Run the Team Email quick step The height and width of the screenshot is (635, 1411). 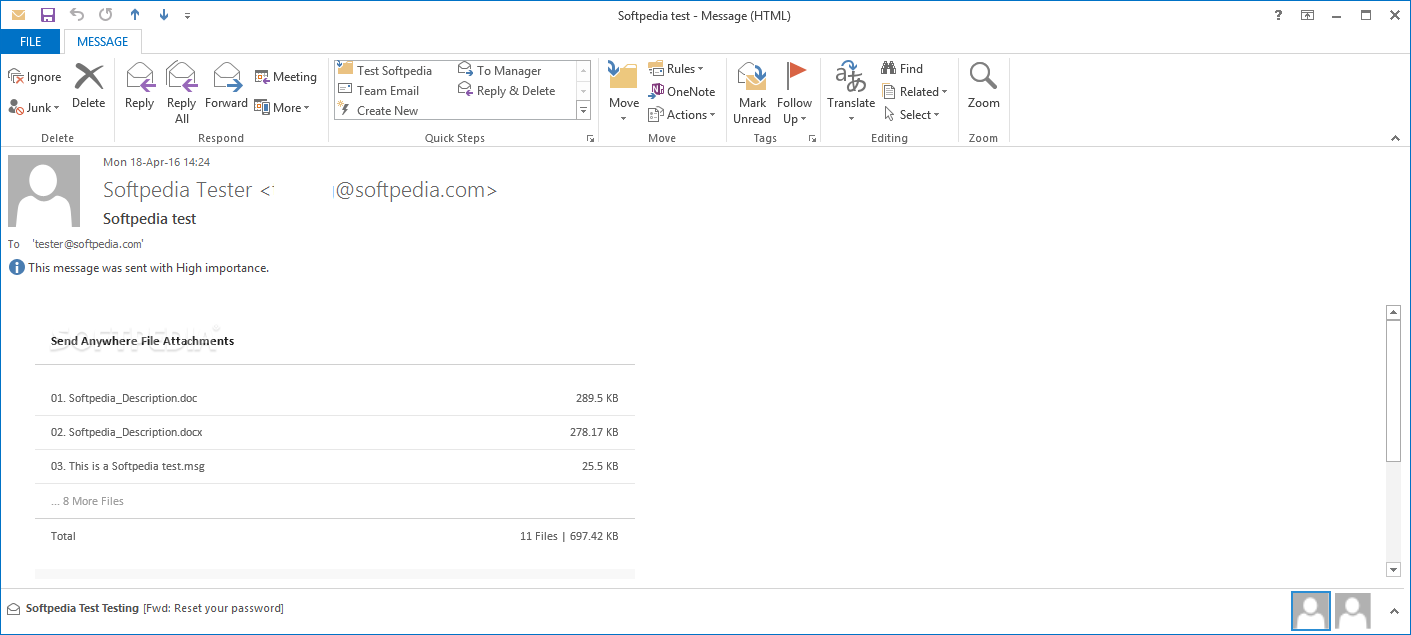click(x=378, y=90)
